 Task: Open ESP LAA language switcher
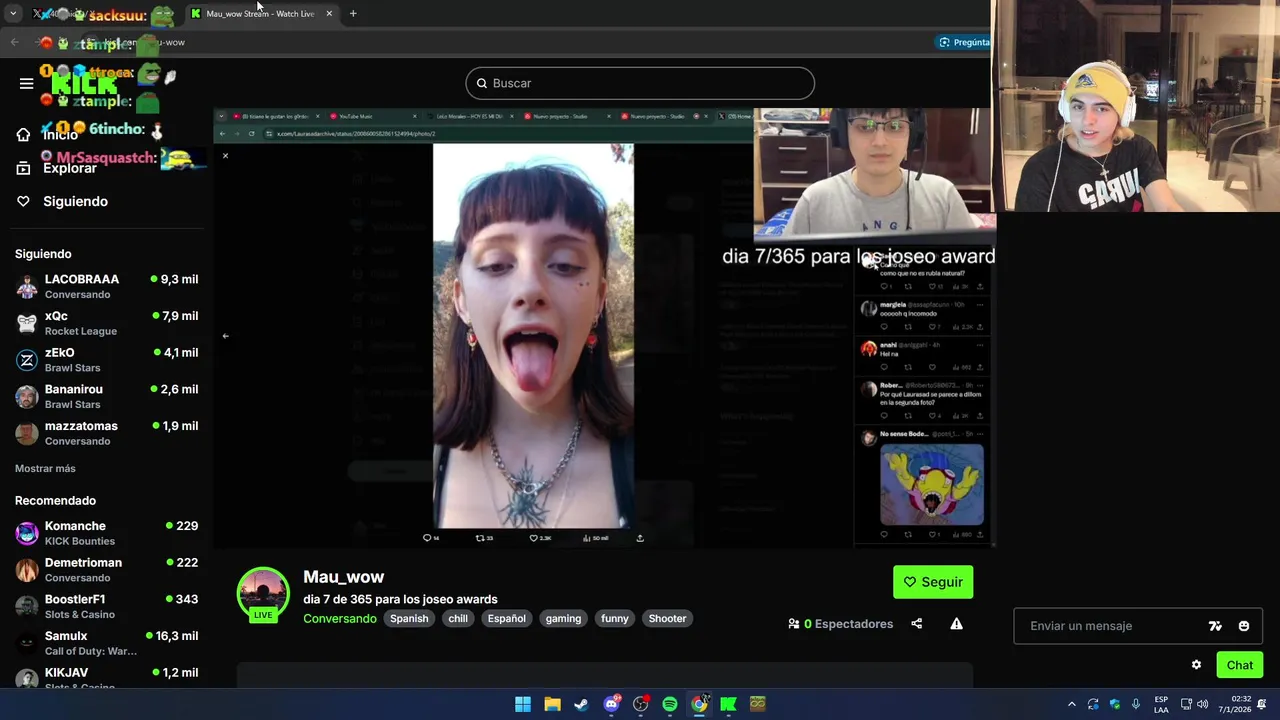click(1161, 704)
